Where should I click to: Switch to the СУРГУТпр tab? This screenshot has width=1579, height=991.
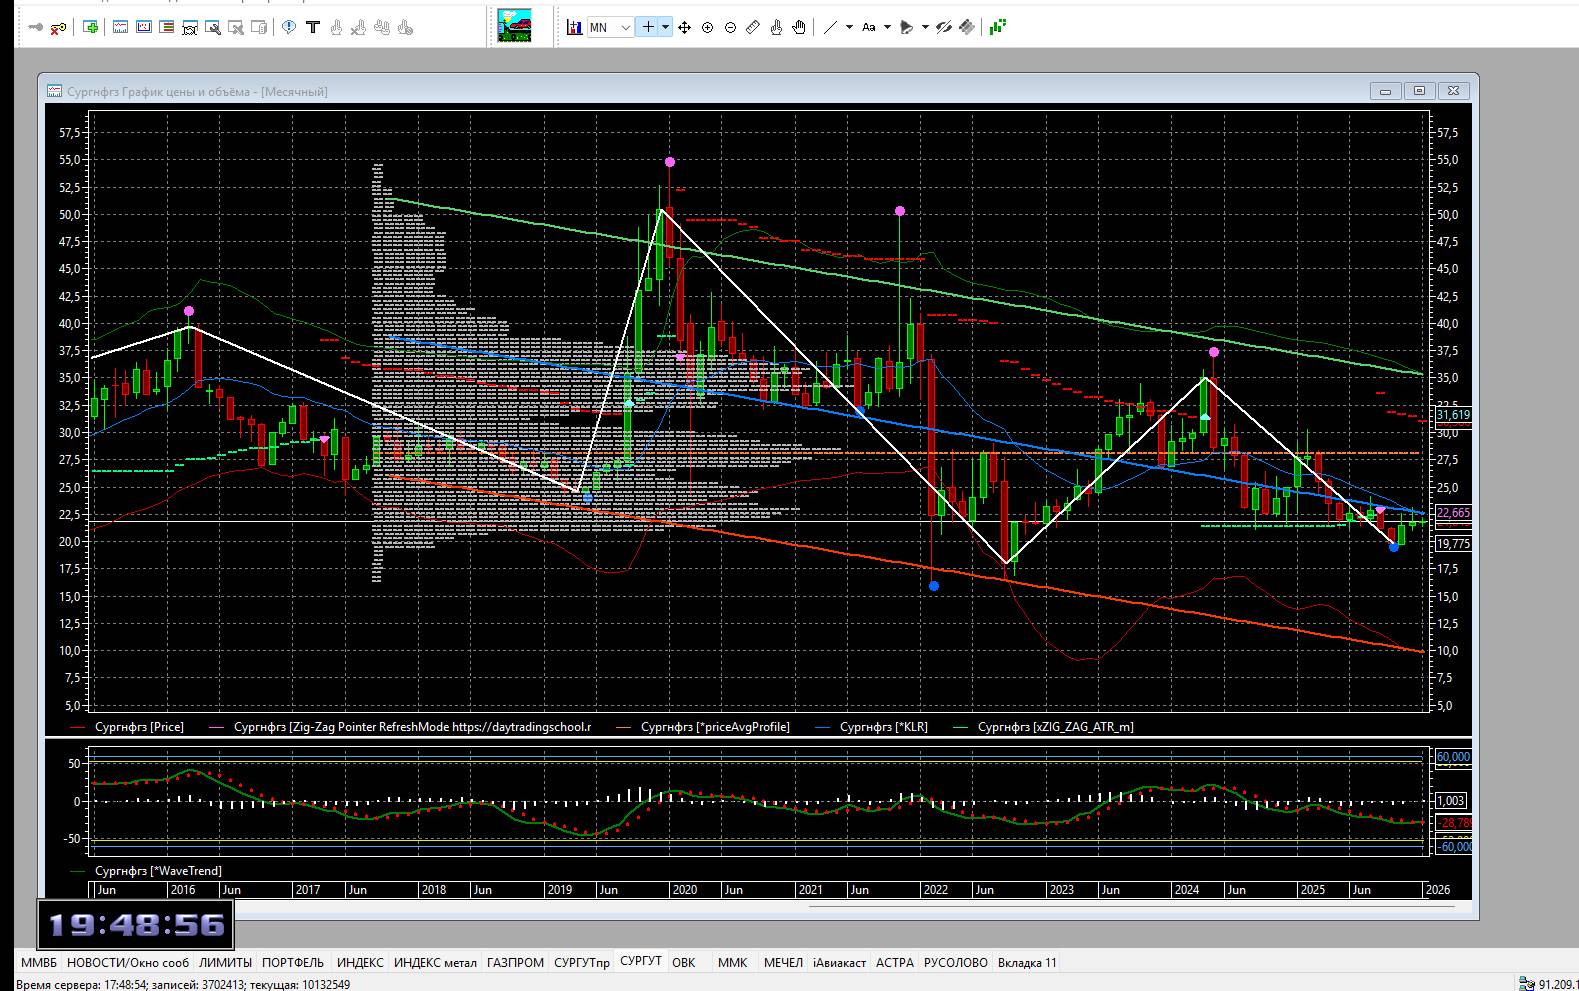coord(582,963)
